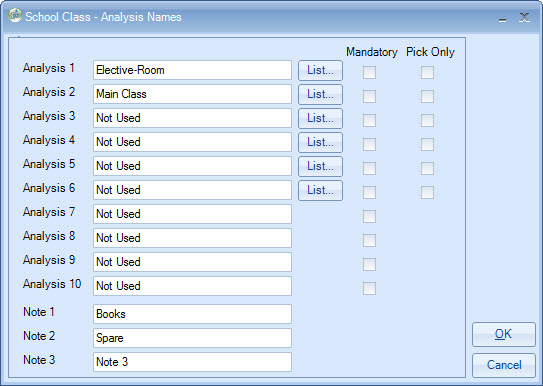Open the List button beside Analysis 4
This screenshot has height=386, width=543.
(320, 142)
